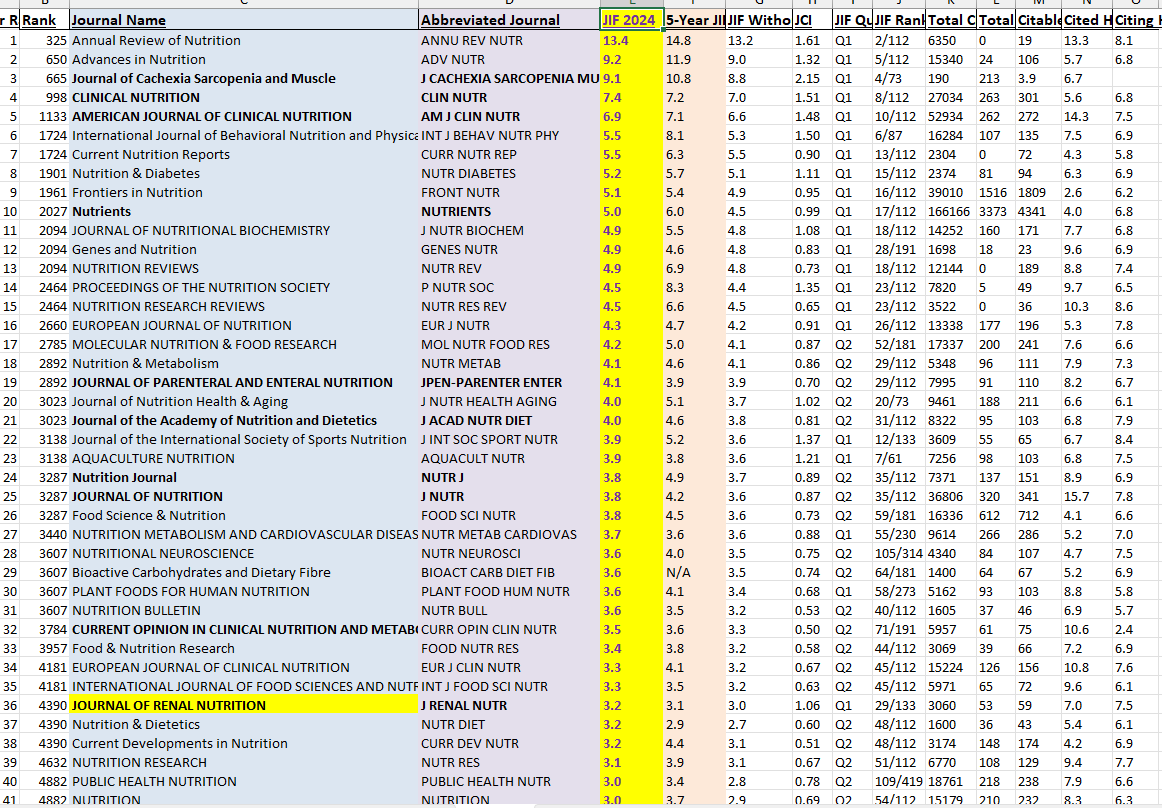Click the NUTRITION RESEARCH journal cell
The width and height of the screenshot is (1162, 808).
pos(244,763)
